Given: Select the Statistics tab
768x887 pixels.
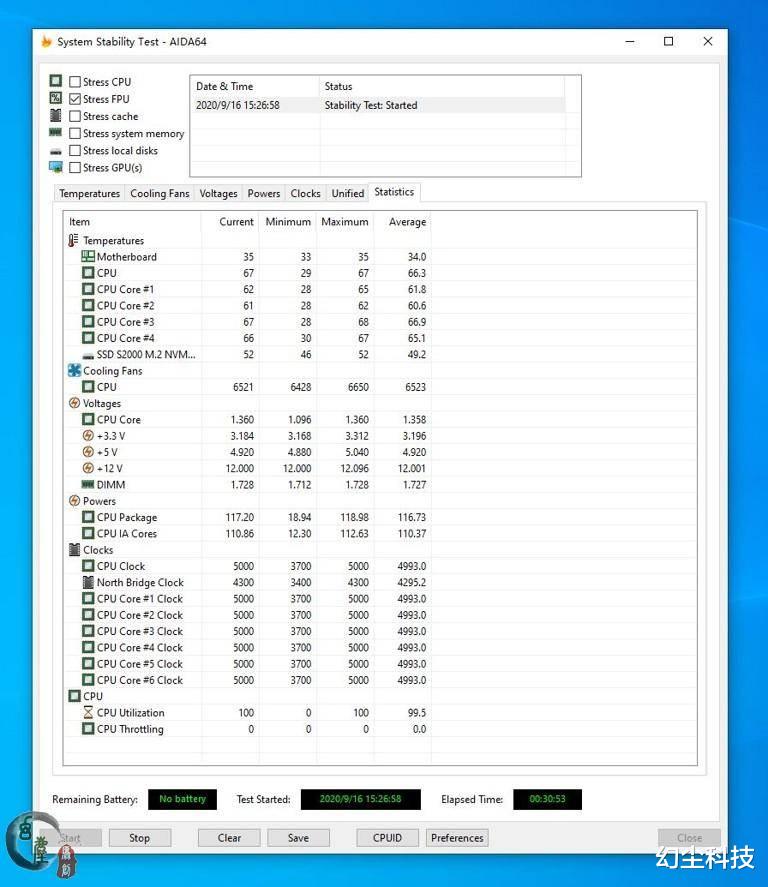Looking at the screenshot, I should 394,192.
